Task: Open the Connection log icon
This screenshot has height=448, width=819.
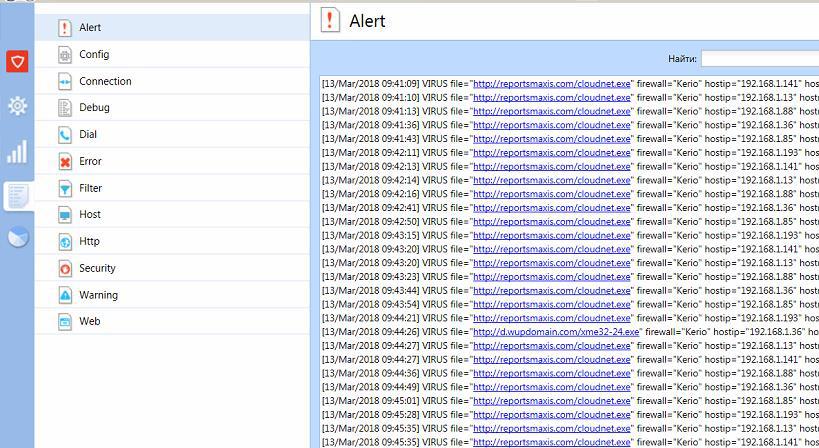Action: point(65,81)
